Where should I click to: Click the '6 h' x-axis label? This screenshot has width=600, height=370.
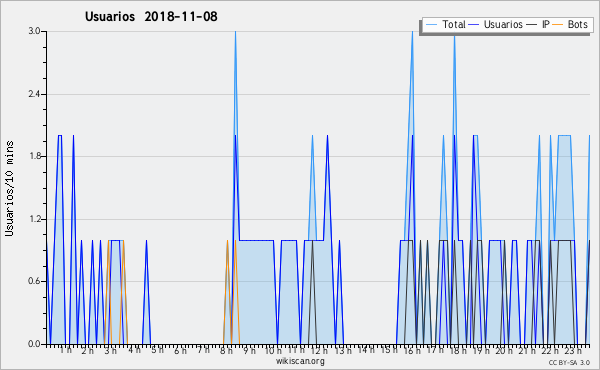click(x=180, y=350)
